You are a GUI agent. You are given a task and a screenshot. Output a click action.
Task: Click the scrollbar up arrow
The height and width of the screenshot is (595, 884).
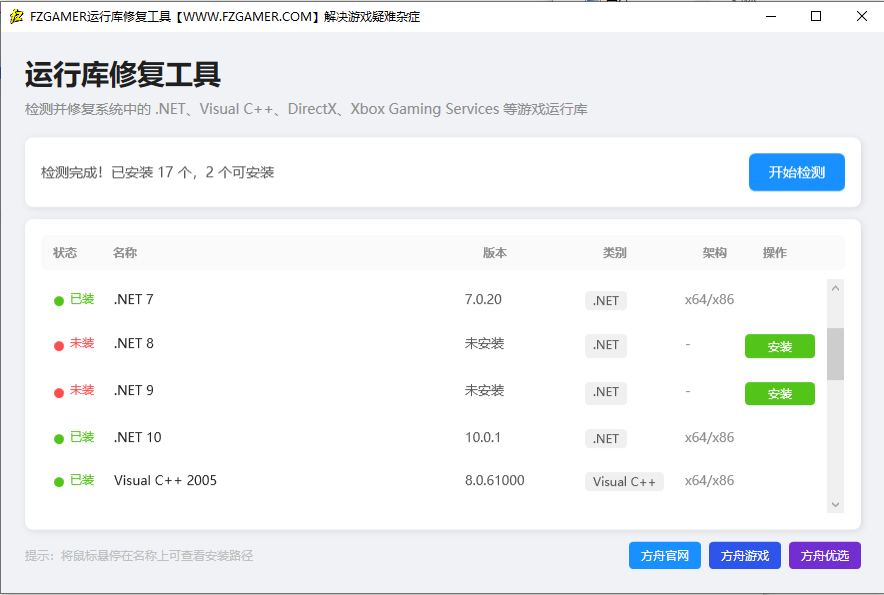tap(836, 288)
